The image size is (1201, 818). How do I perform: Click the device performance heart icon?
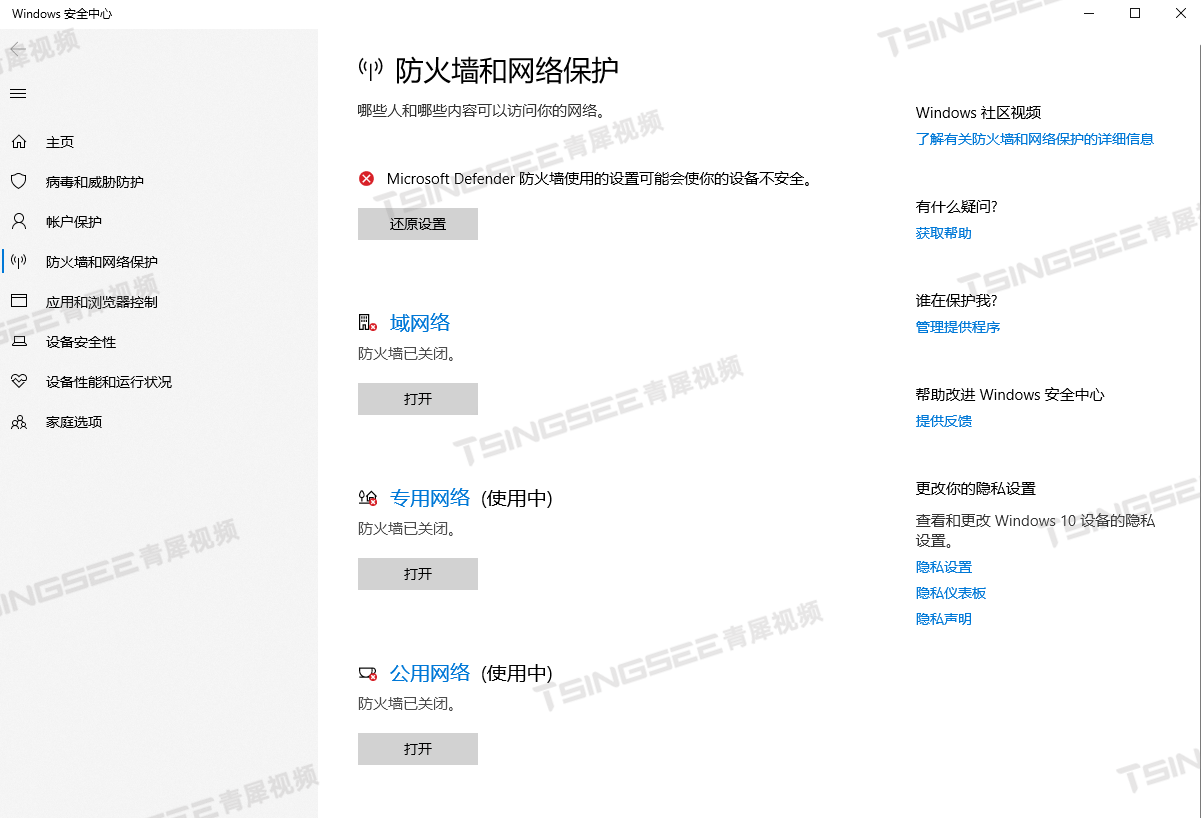click(x=18, y=382)
